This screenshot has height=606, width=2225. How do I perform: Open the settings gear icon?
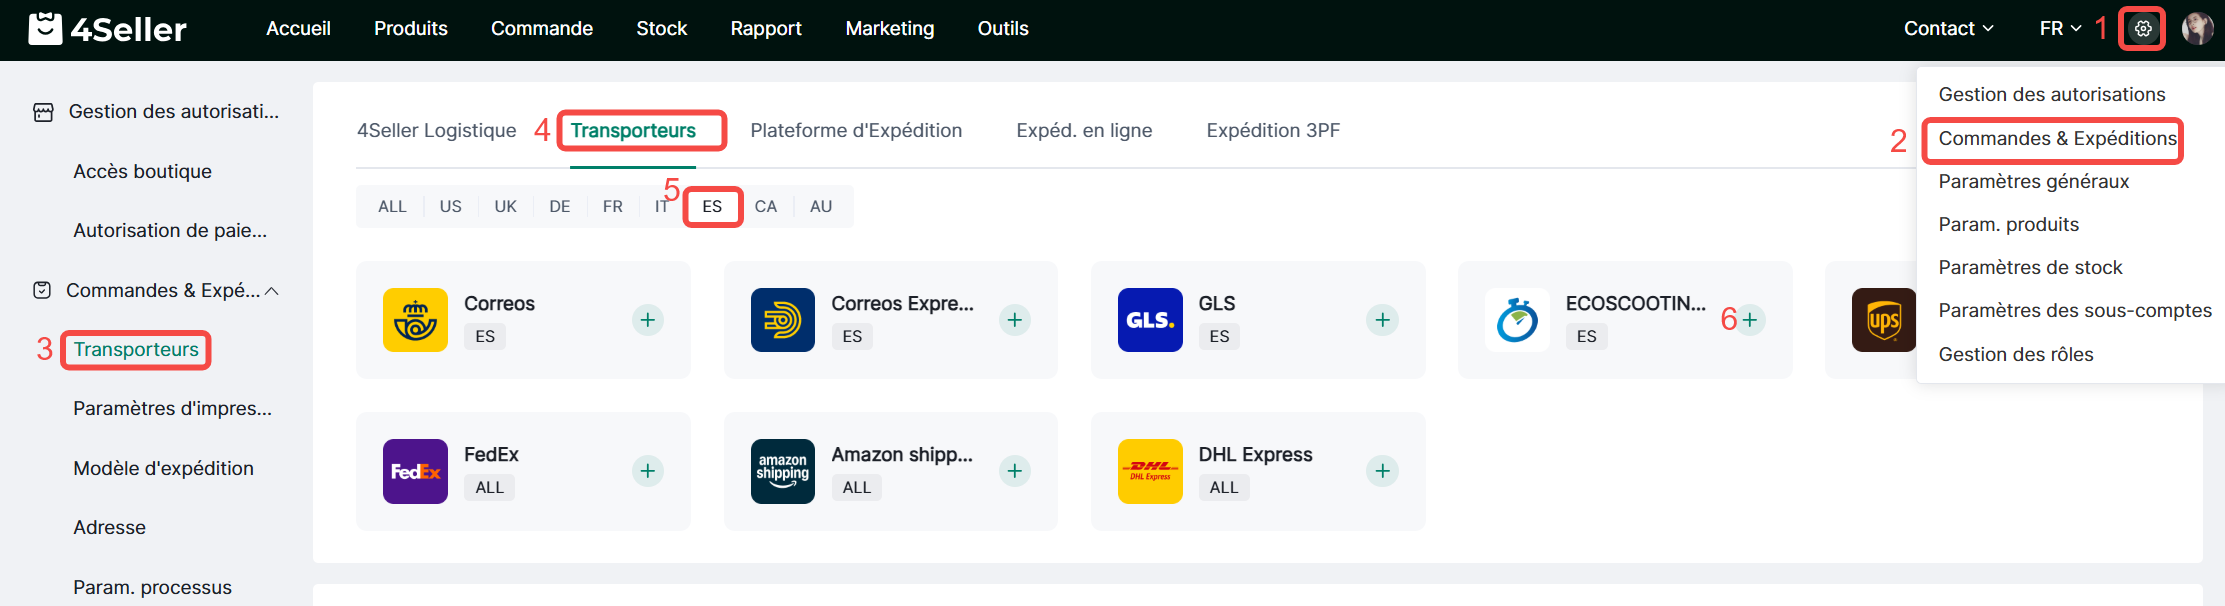click(2142, 29)
